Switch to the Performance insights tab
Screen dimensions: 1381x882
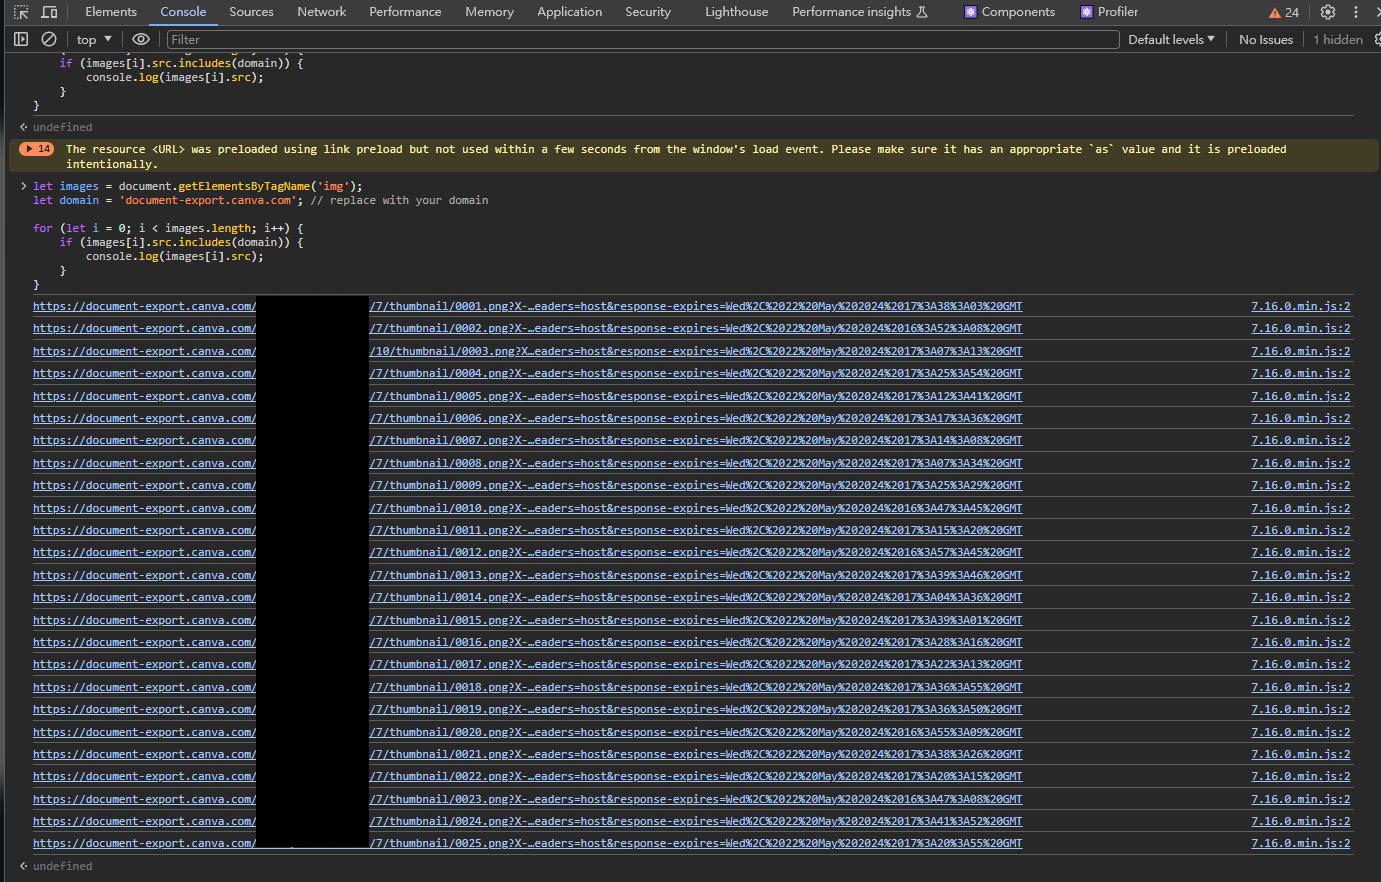859,12
